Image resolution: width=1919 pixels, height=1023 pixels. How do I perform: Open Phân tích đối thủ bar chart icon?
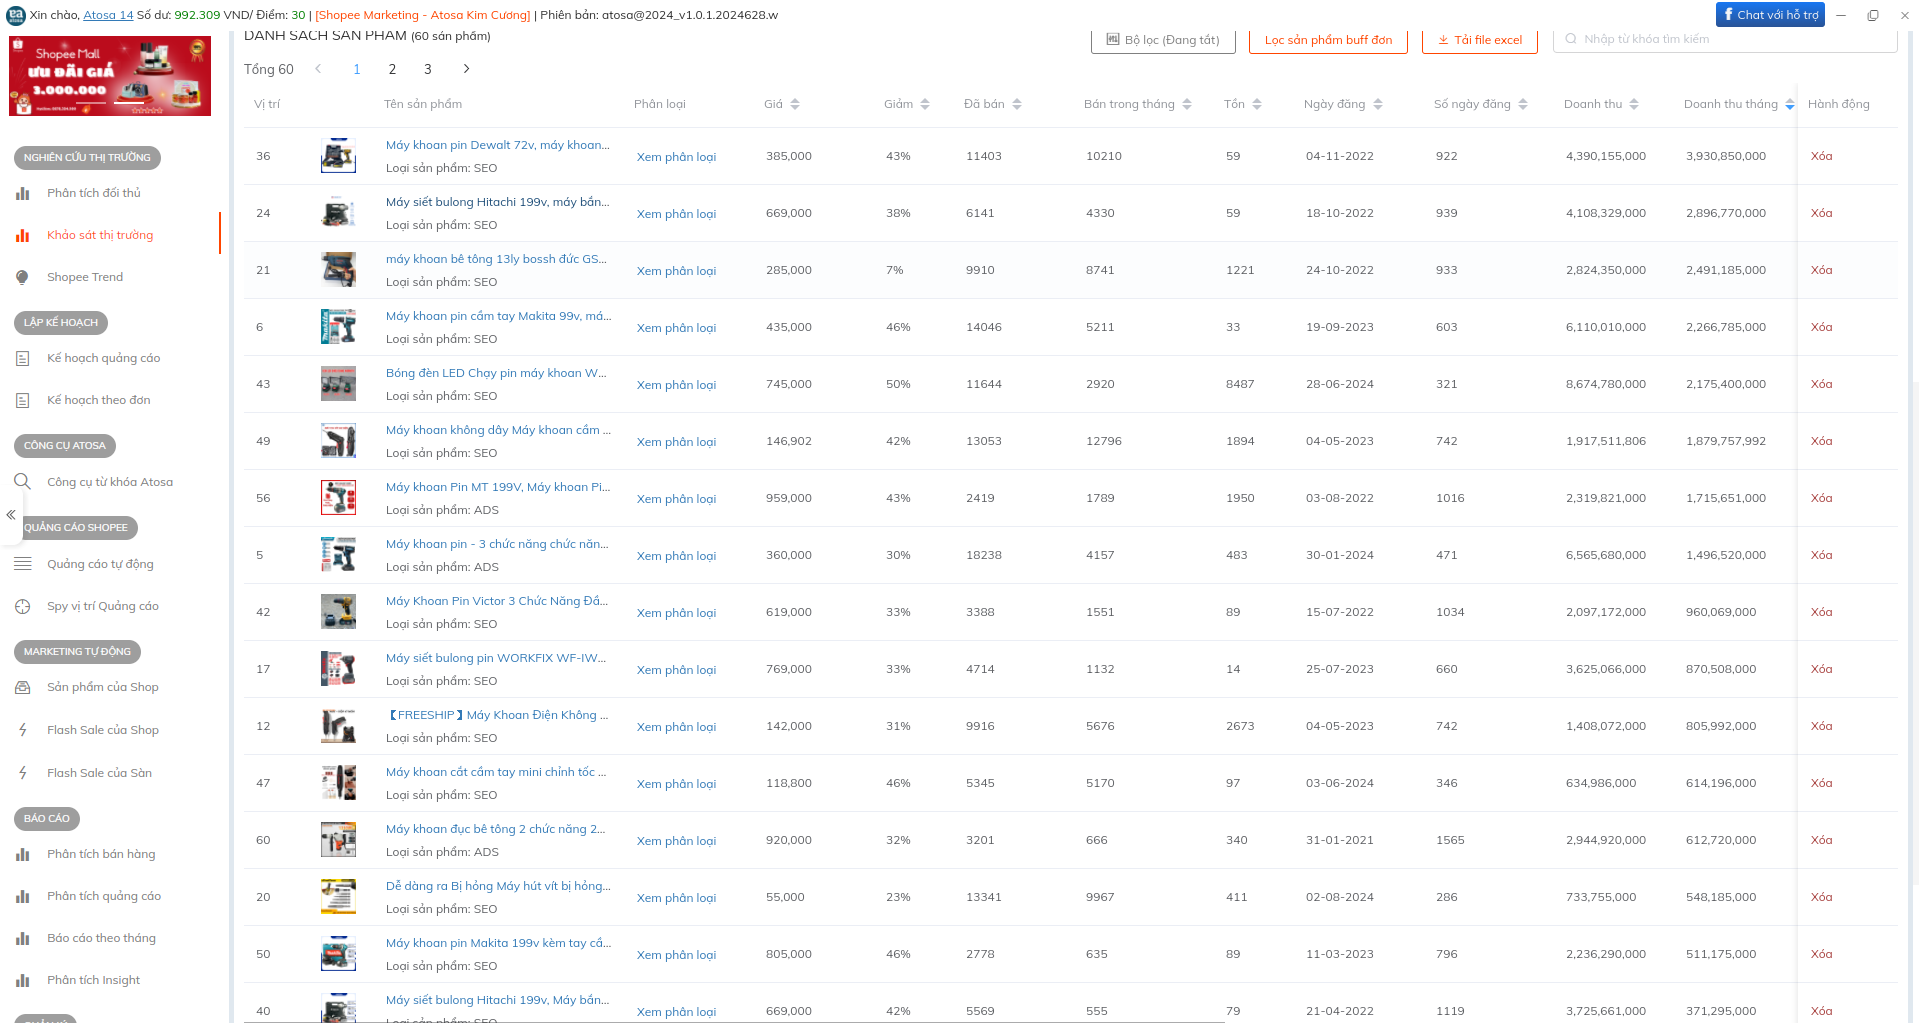22,193
